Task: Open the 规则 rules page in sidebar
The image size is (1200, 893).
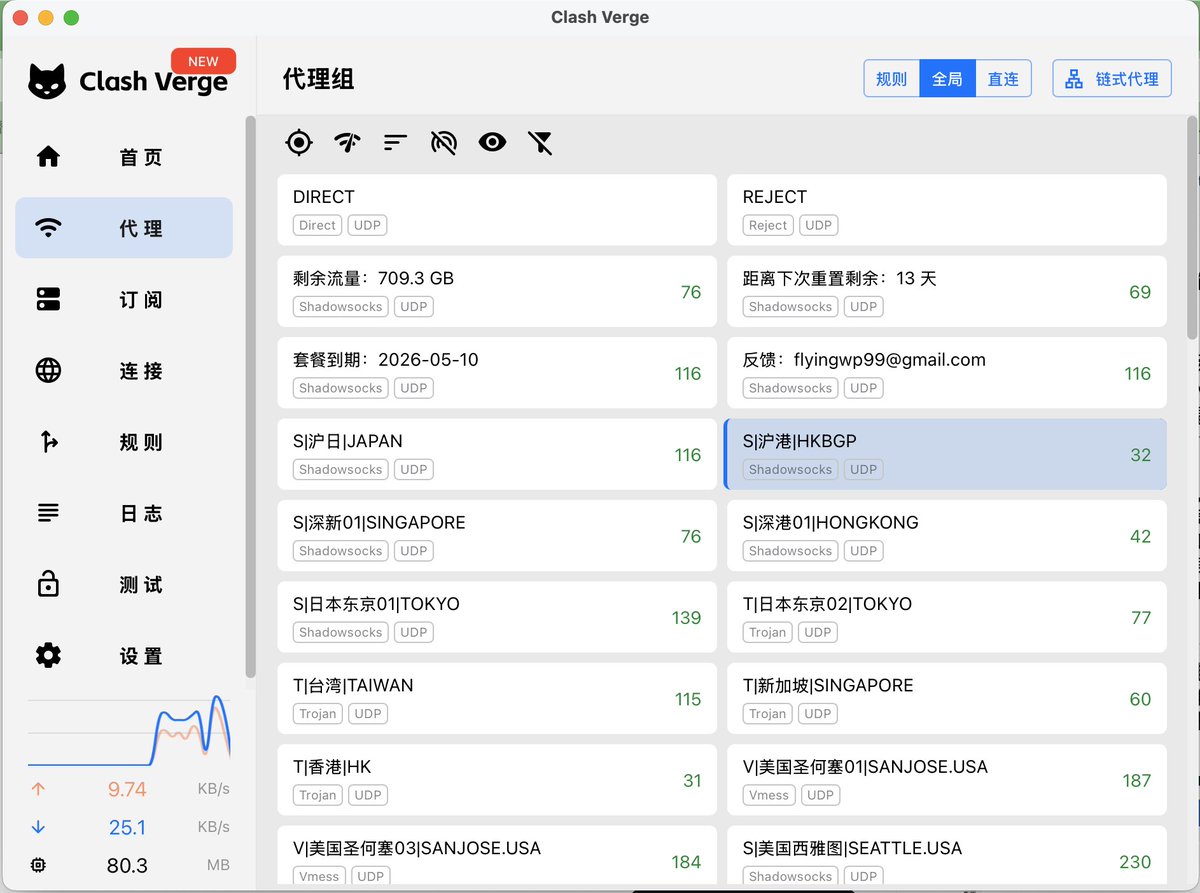Action: (x=124, y=442)
